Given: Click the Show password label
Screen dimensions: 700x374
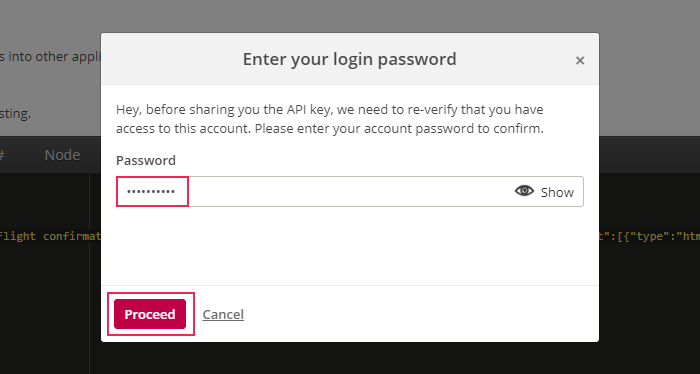Looking at the screenshot, I should point(557,192).
